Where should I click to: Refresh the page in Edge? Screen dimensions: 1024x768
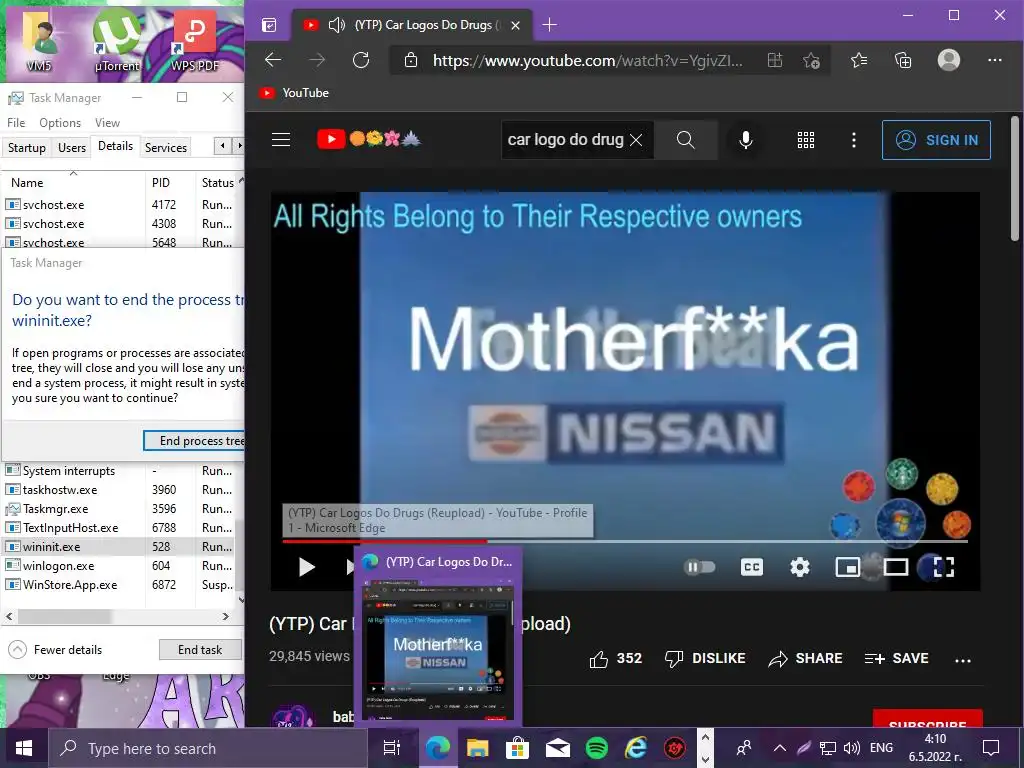tap(361, 60)
